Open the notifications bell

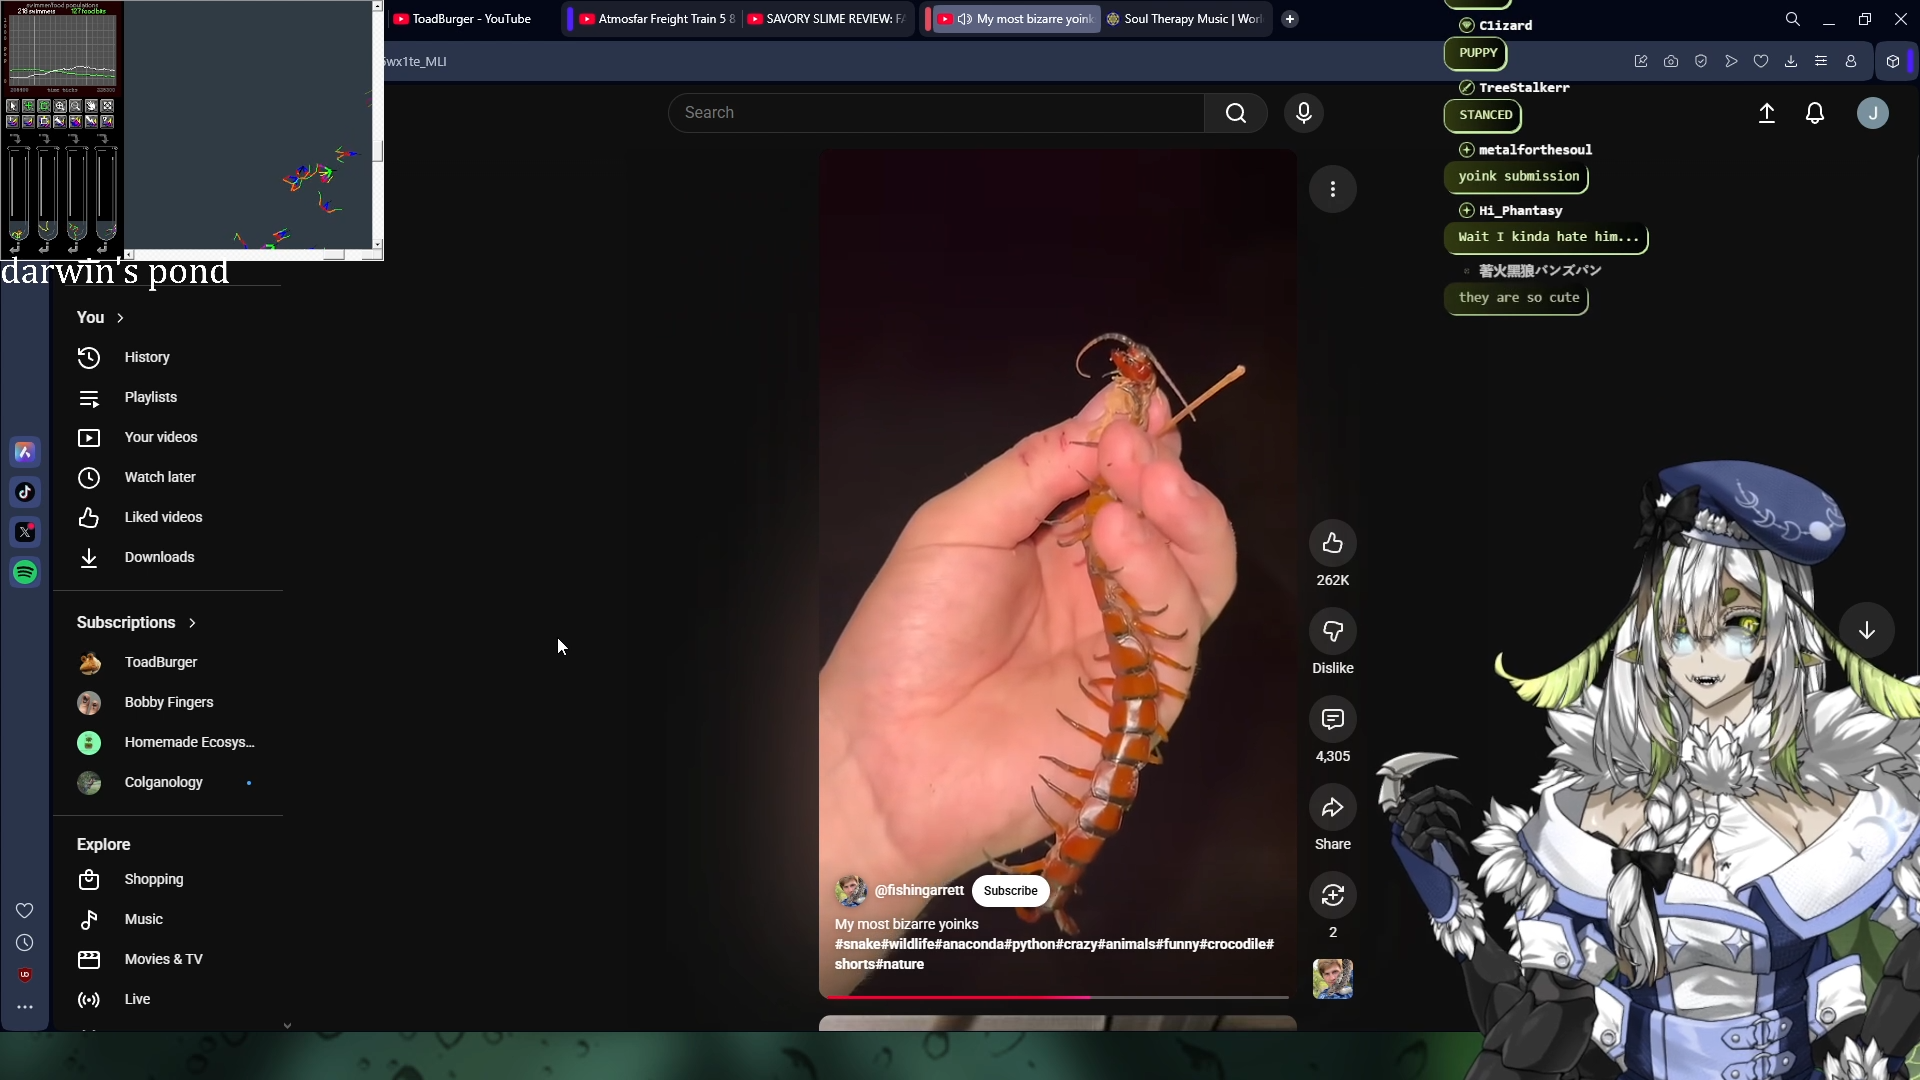pyautogui.click(x=1814, y=113)
